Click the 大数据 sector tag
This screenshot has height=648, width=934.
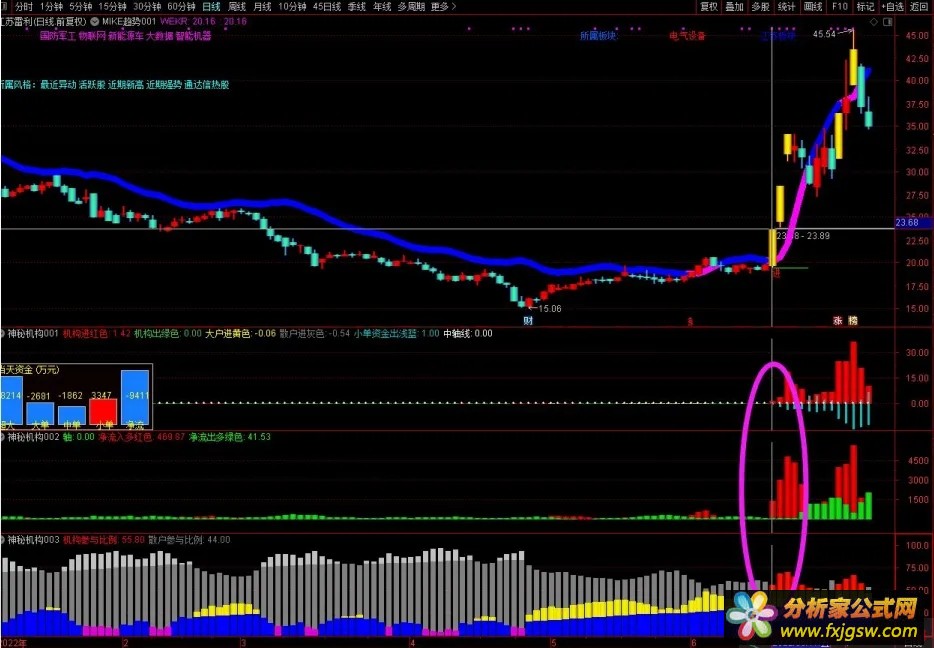158,36
